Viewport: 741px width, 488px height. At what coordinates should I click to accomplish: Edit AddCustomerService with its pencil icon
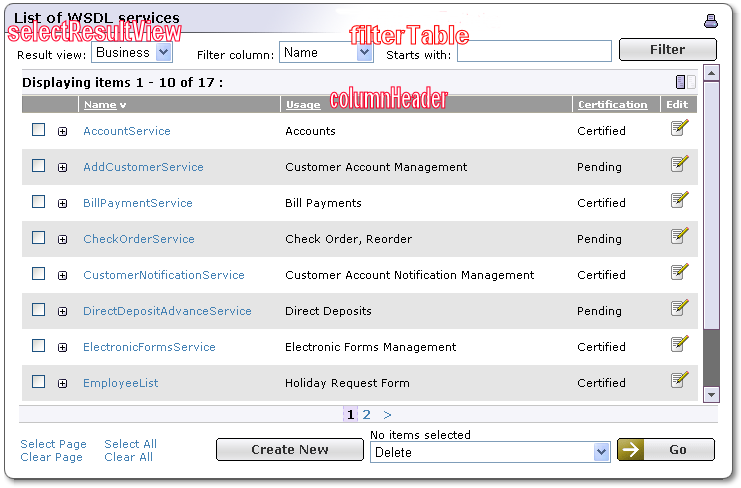pos(679,164)
